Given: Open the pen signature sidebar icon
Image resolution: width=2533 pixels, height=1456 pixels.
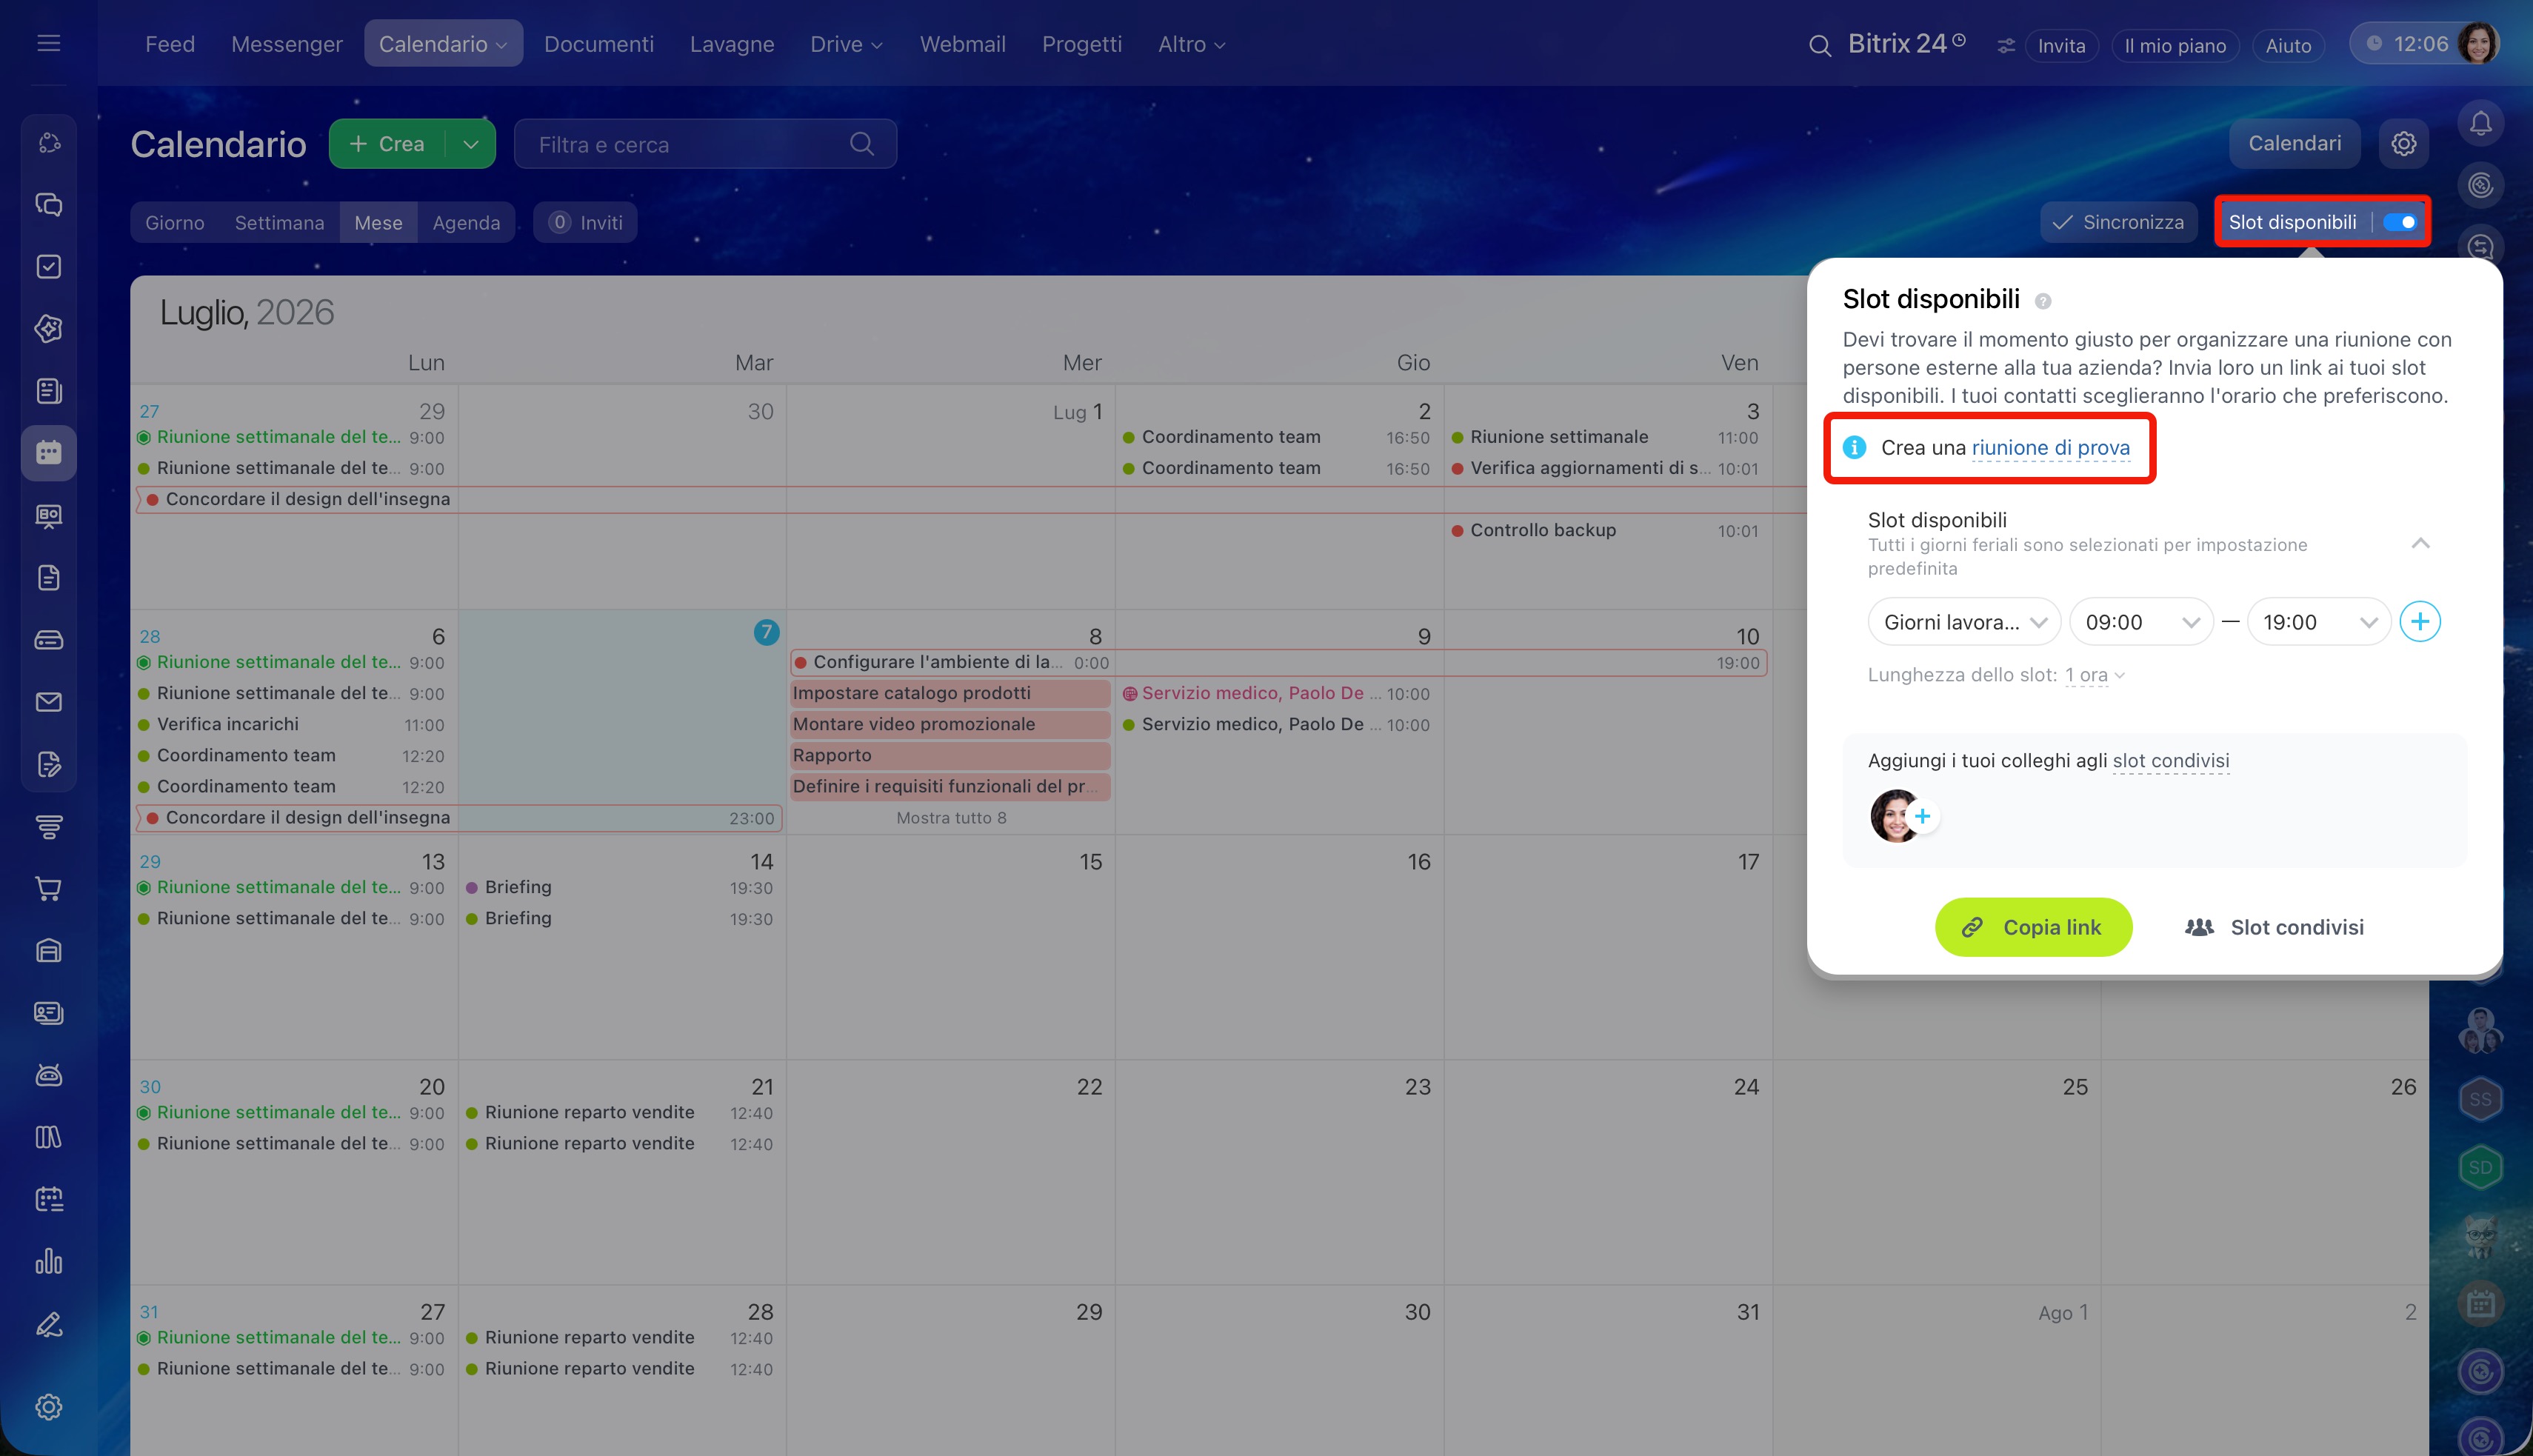Looking at the screenshot, I should [48, 1324].
